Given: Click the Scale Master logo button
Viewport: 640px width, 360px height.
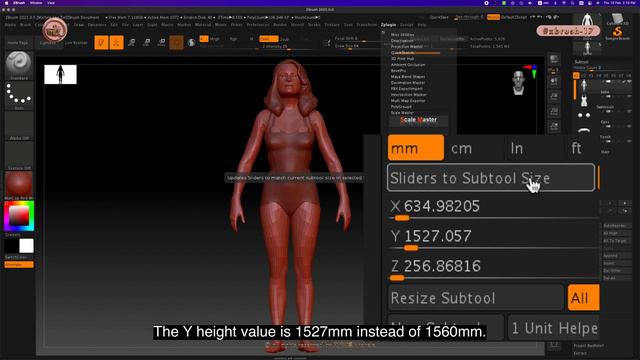Looking at the screenshot, I should [x=418, y=120].
